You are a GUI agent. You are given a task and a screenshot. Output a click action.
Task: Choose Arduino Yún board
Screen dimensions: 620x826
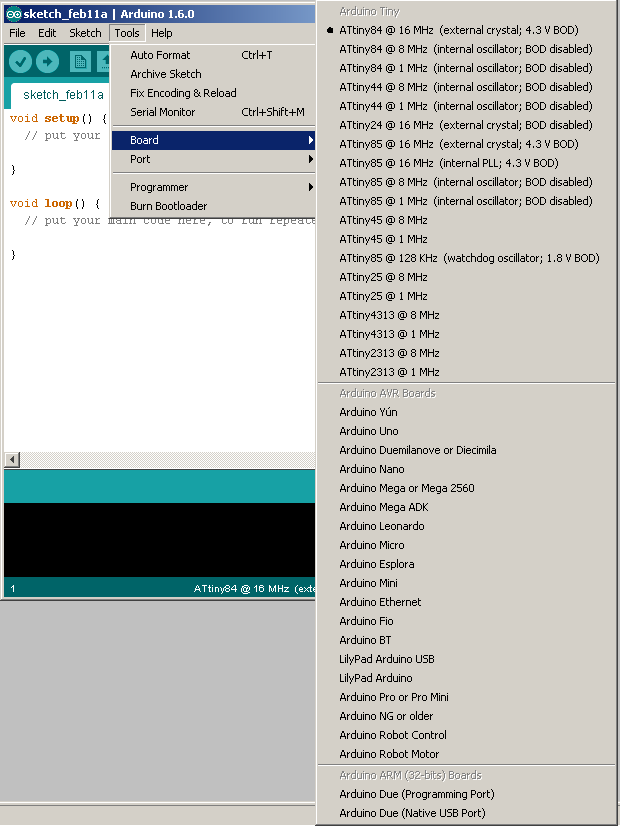466,412
